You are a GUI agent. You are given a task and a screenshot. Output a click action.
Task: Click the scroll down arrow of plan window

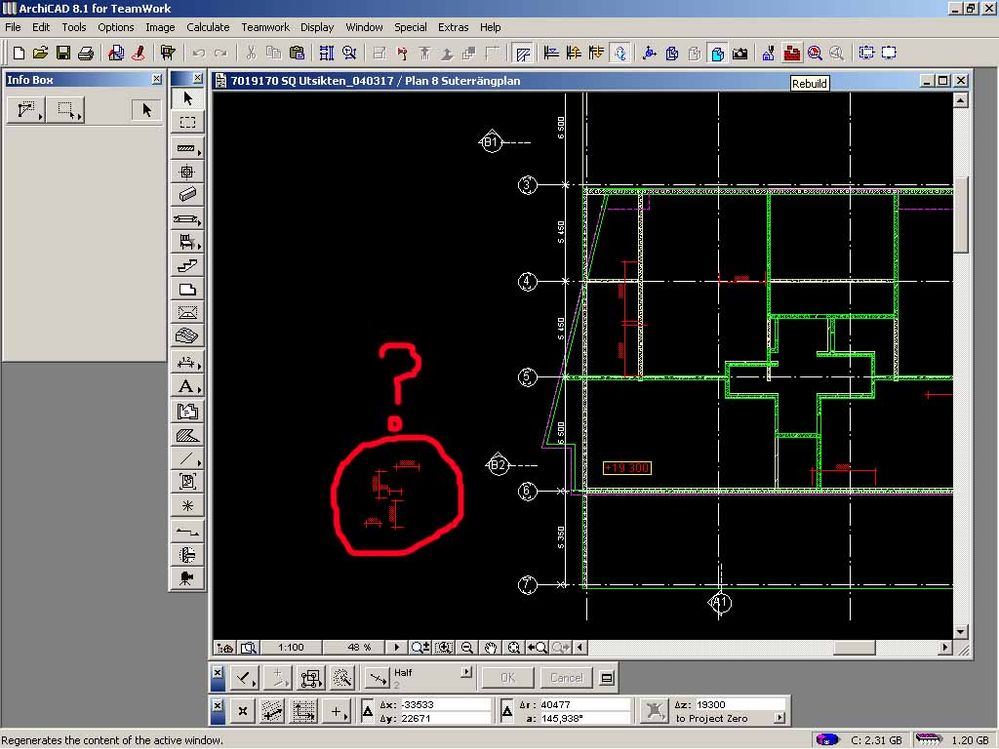pos(961,632)
